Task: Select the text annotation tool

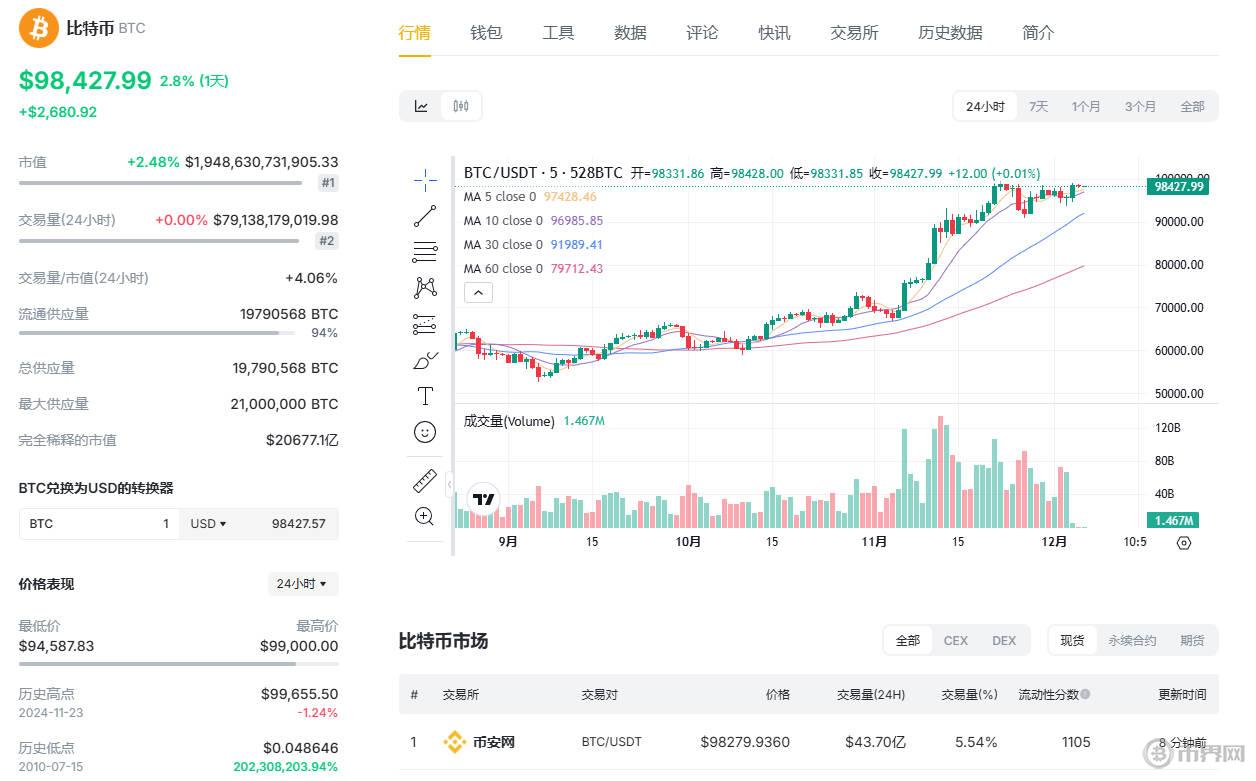Action: (x=425, y=396)
